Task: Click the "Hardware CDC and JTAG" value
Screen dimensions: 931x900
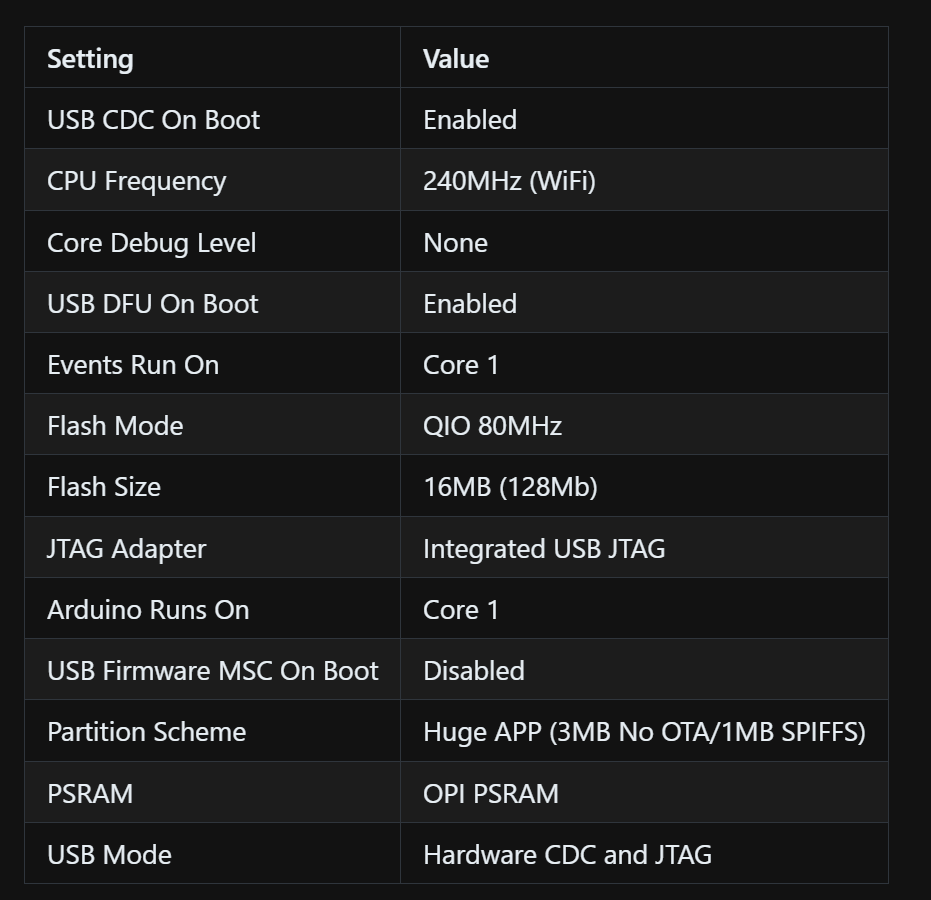Action: pos(567,855)
